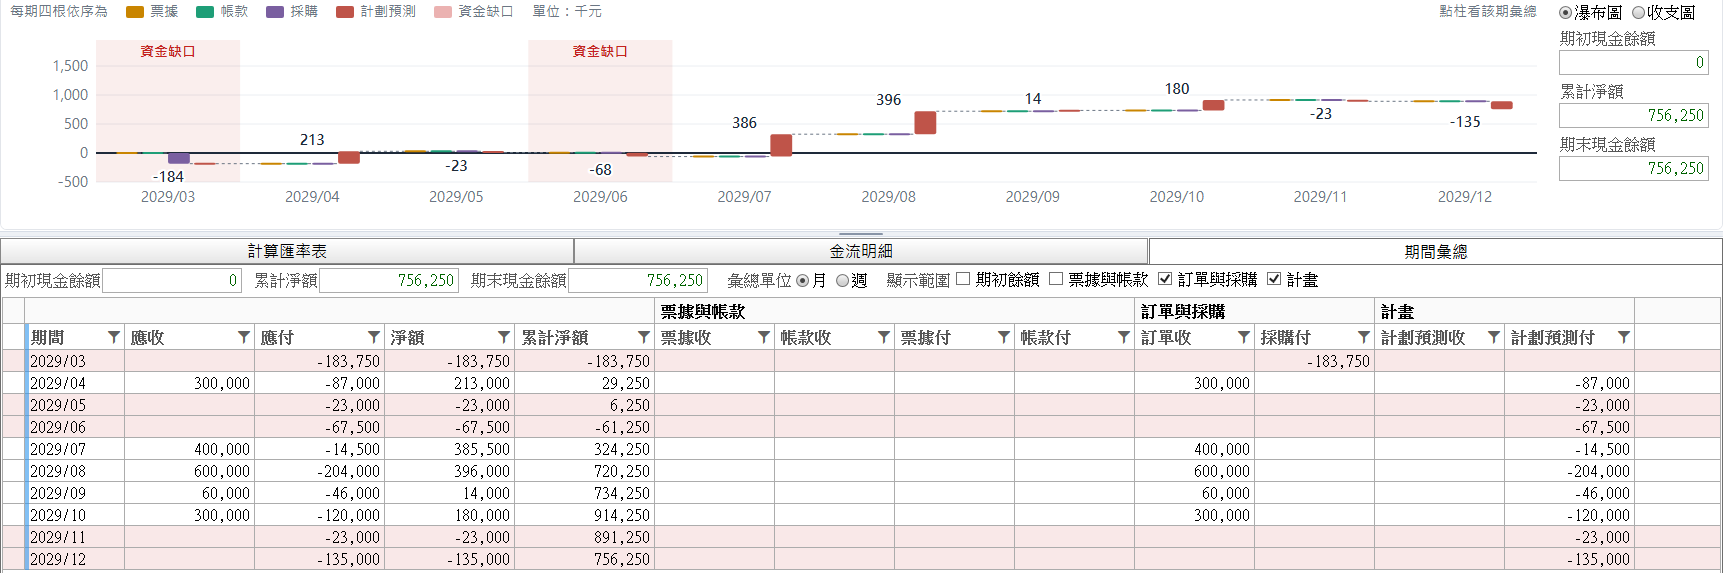Click the 累計淨額 field above the table
Image resolution: width=1723 pixels, height=573 pixels.
pos(388,280)
